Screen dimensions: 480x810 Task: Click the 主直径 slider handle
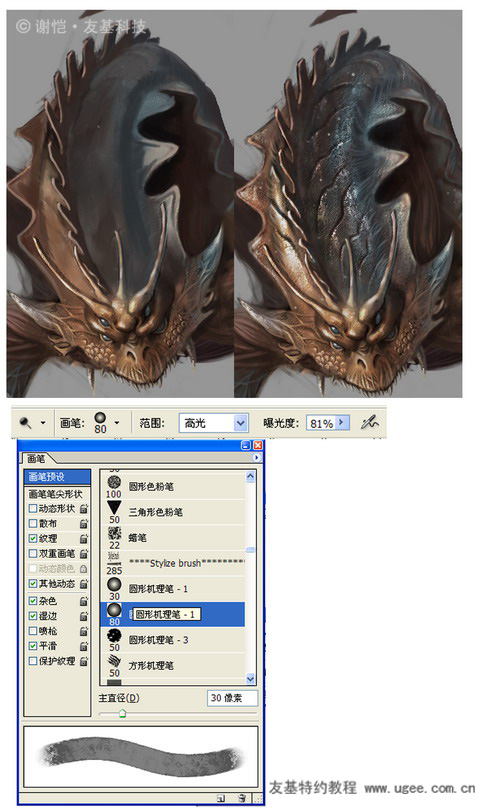coord(122,714)
